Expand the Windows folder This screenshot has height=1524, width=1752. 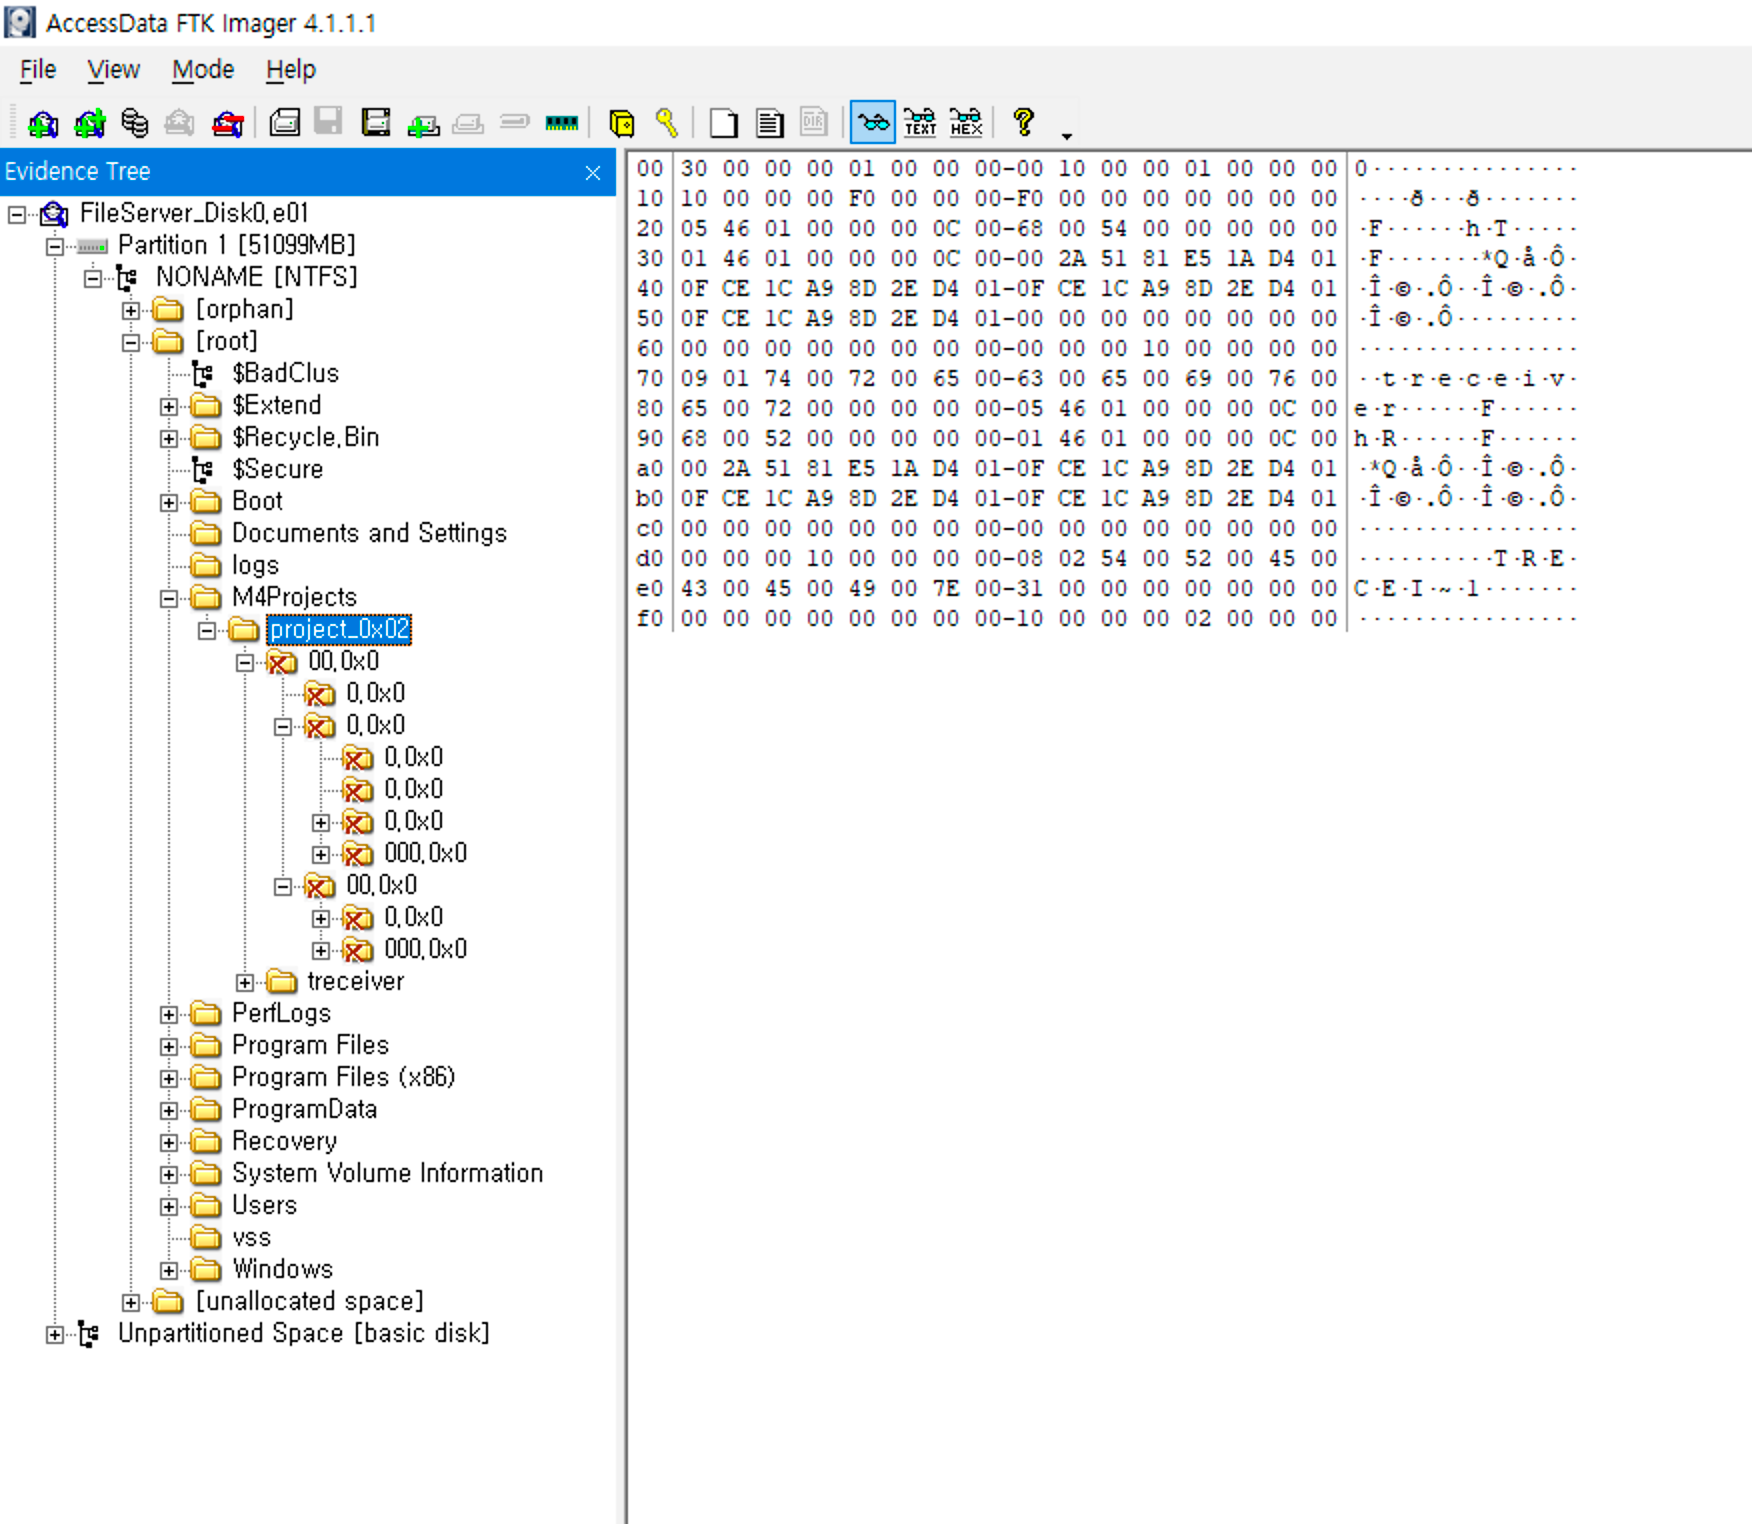click(169, 1270)
